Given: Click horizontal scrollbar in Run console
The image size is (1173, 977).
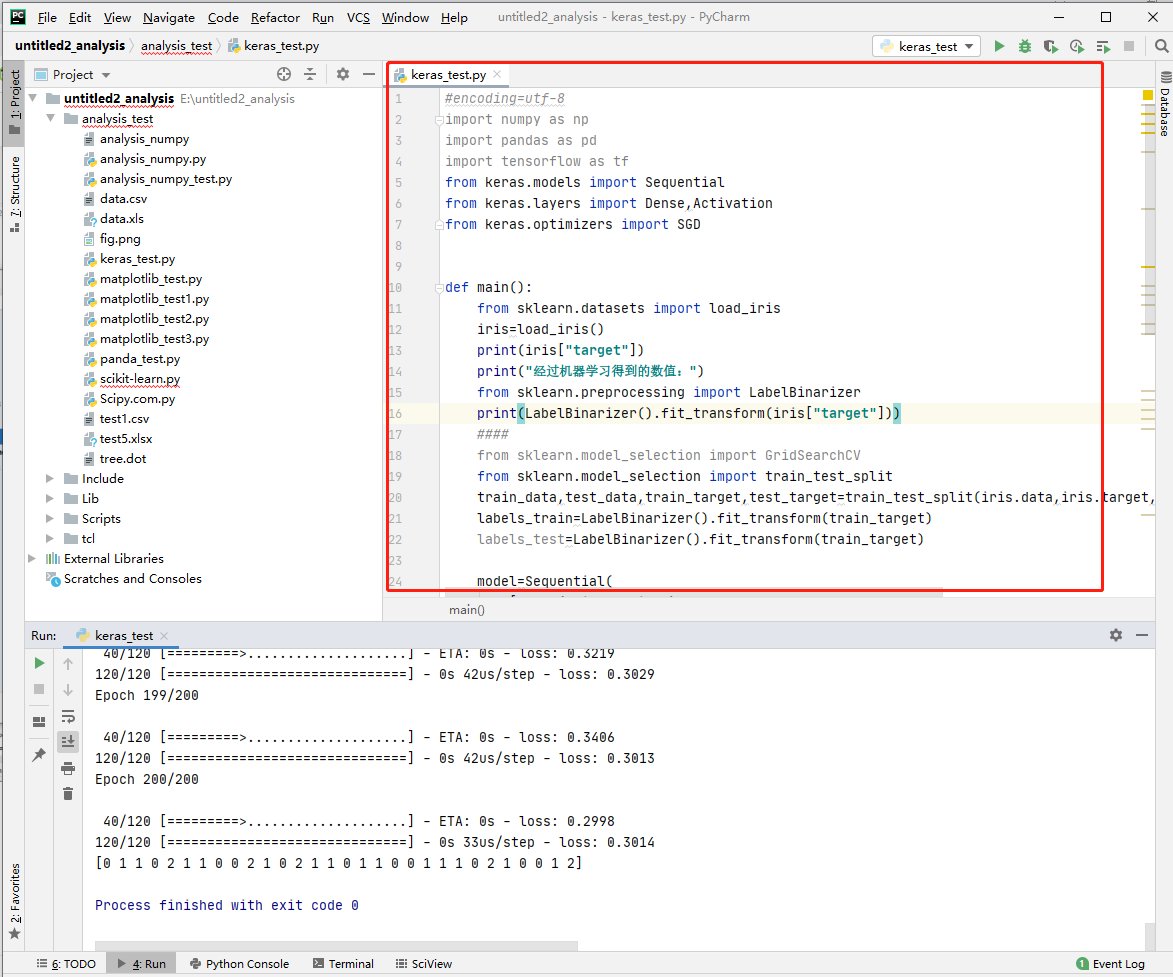Looking at the screenshot, I should pyautogui.click(x=337, y=946).
